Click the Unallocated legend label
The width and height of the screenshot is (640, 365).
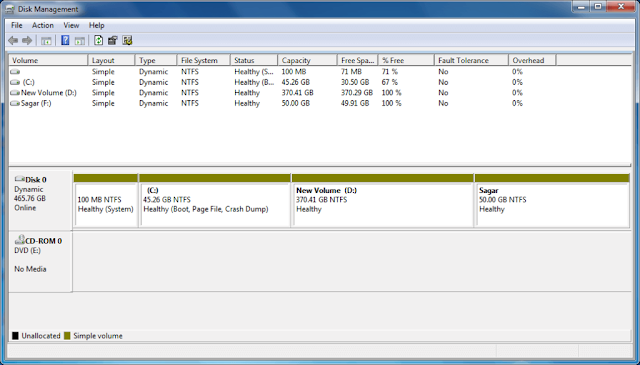point(41,336)
